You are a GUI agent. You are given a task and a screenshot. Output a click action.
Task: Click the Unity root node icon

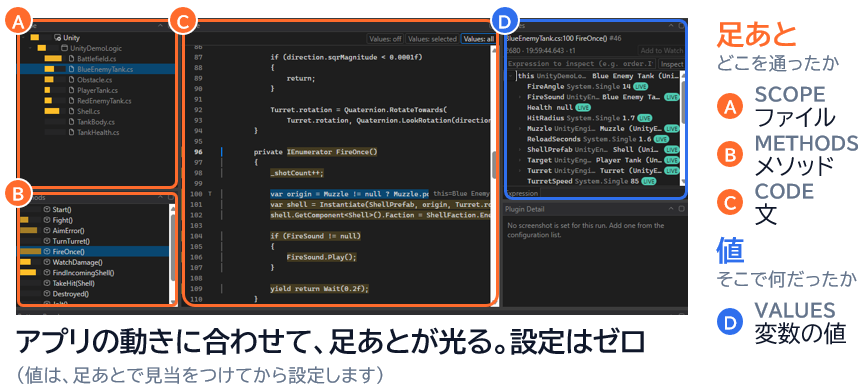pyautogui.click(x=58, y=38)
